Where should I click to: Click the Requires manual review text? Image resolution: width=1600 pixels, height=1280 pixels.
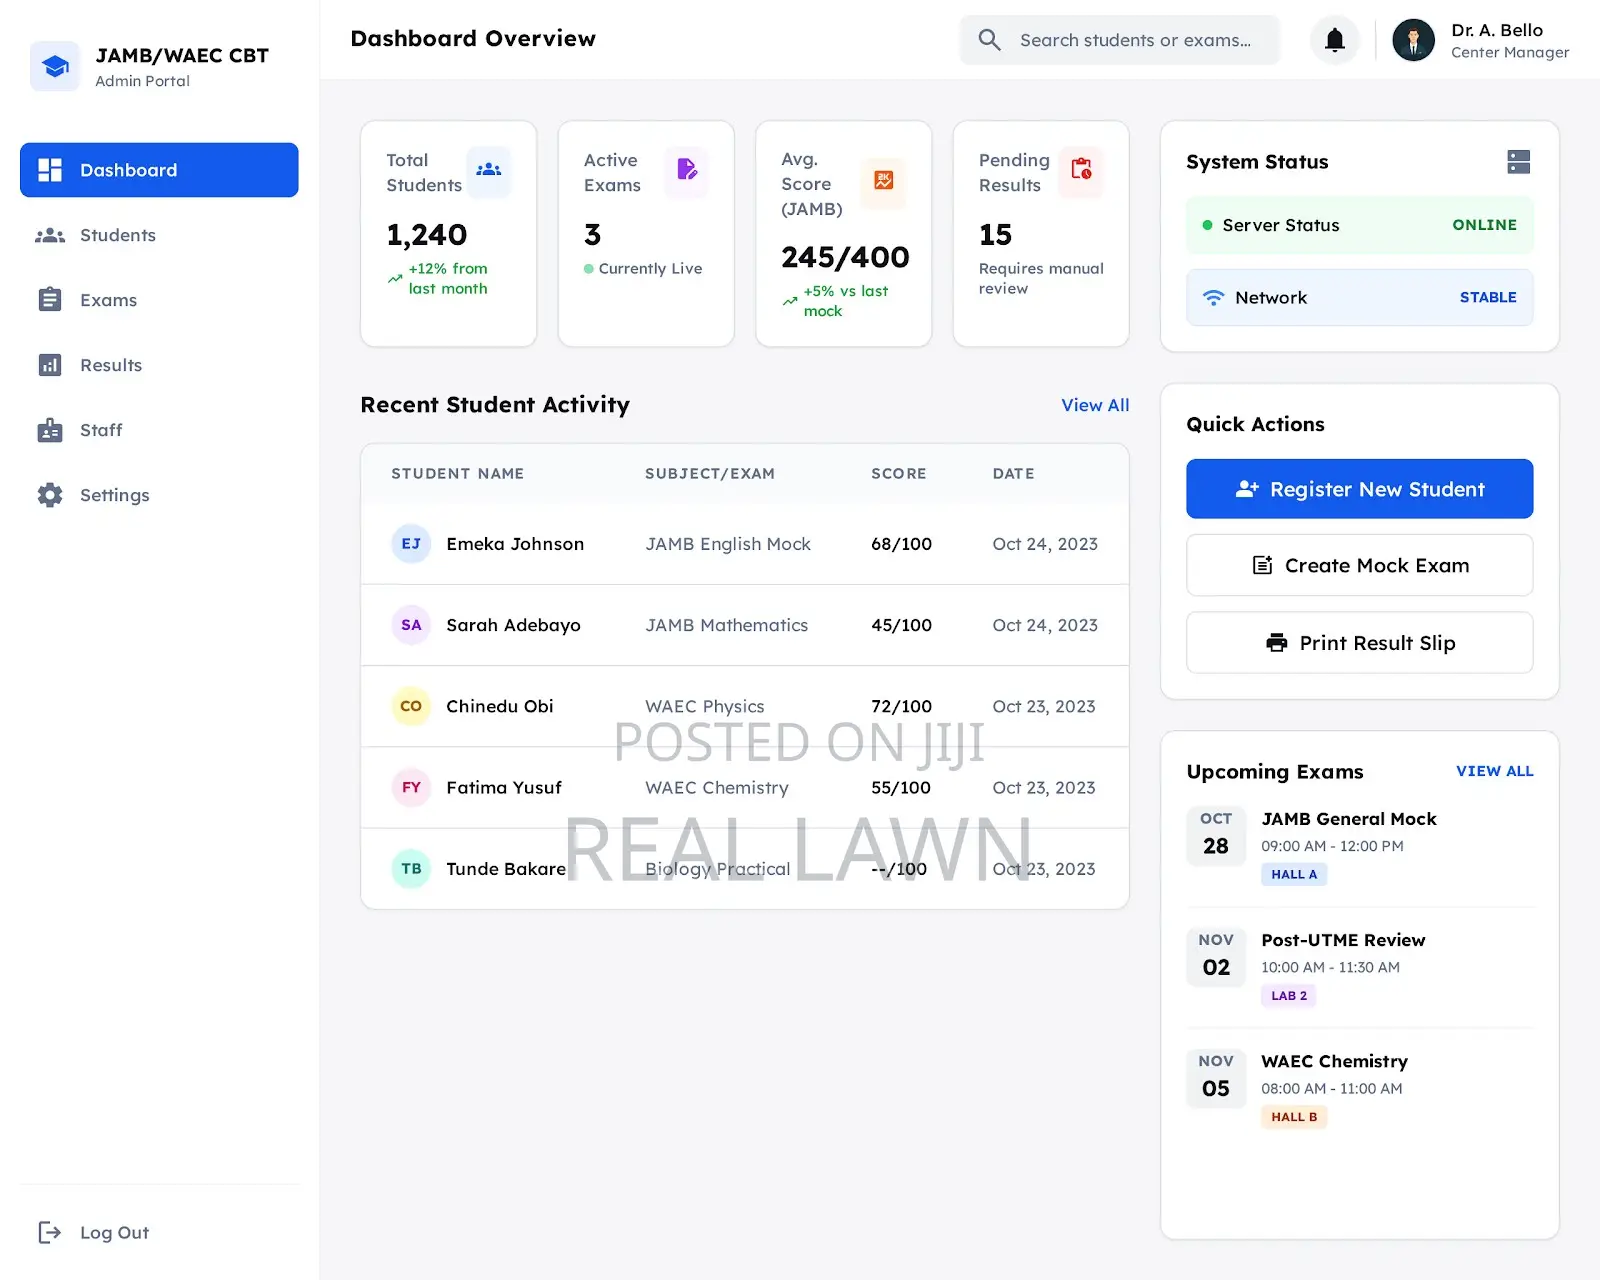coord(1041,278)
